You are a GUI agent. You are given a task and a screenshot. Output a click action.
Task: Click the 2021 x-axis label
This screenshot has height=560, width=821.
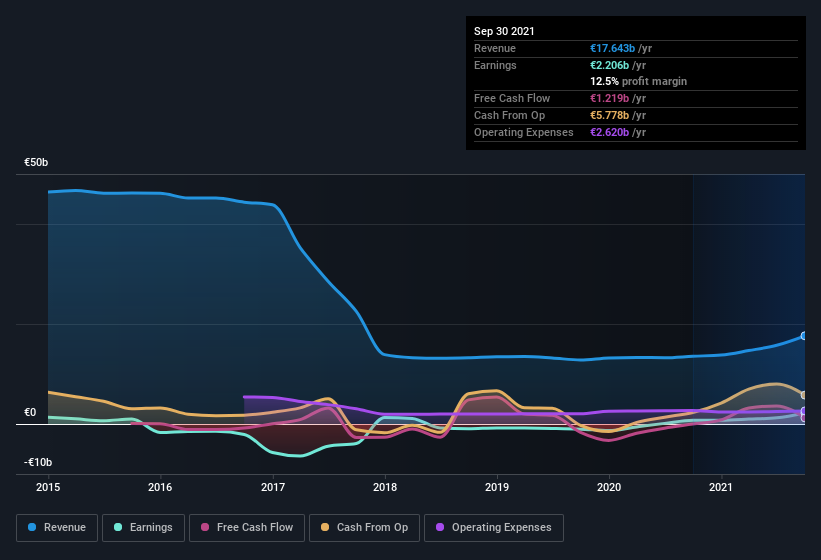coord(721,487)
